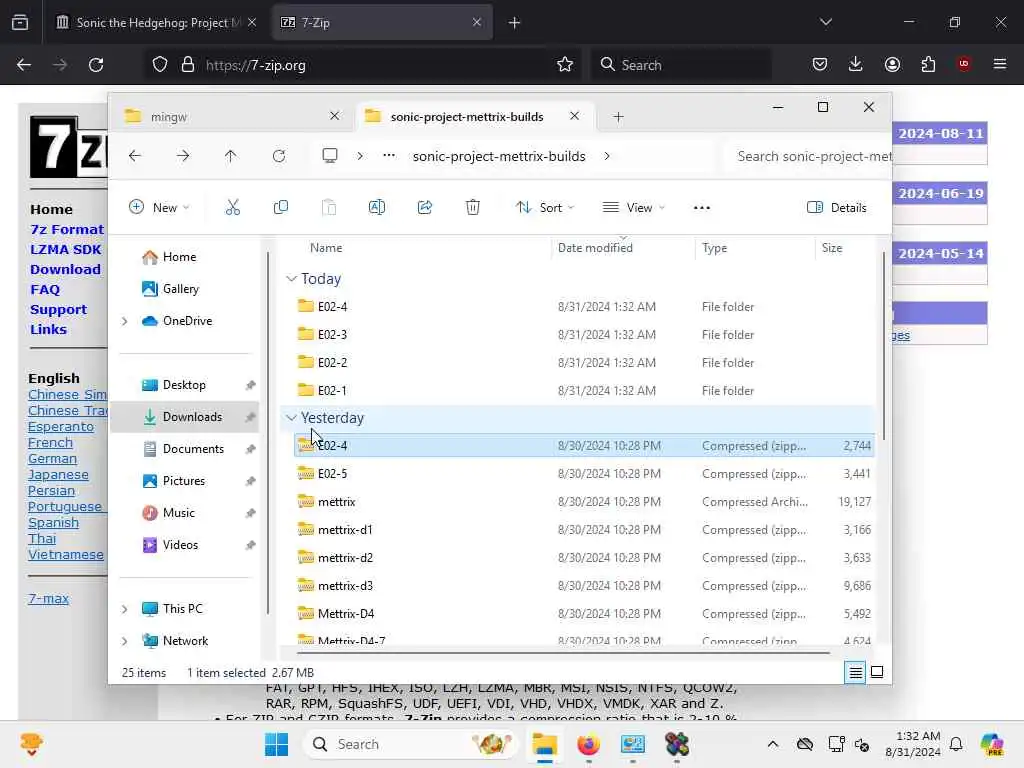Viewport: 1024px width, 768px height.
Task: Open the 7-max link
Action: coord(48,598)
